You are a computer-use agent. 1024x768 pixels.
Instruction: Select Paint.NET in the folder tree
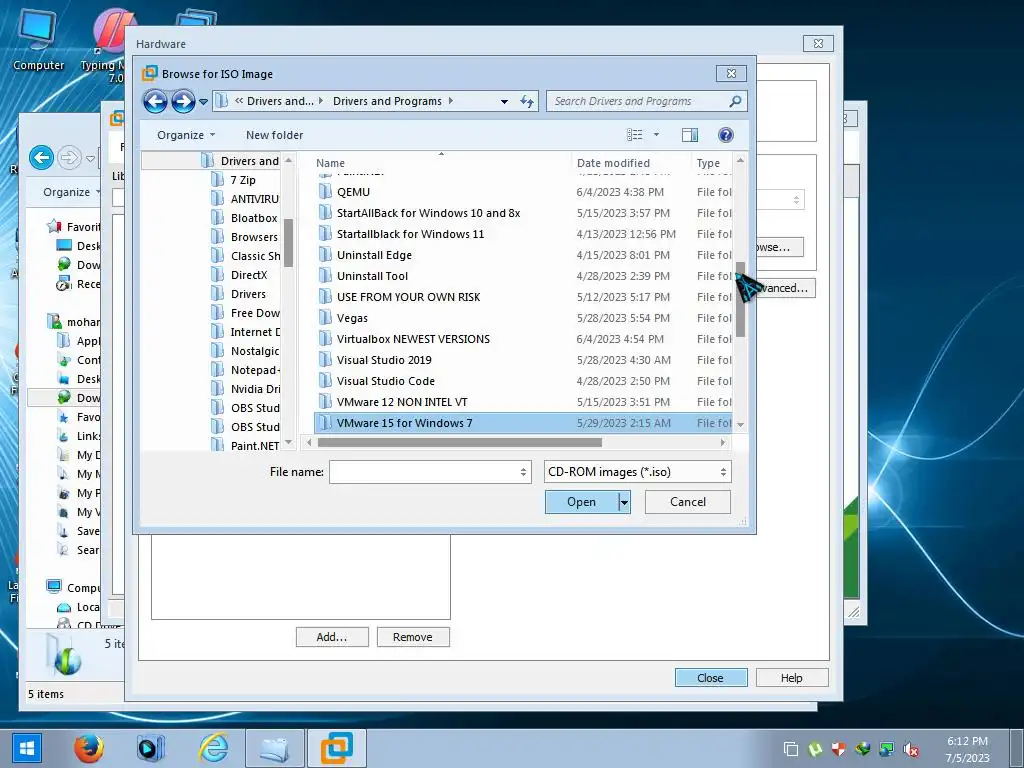point(255,445)
